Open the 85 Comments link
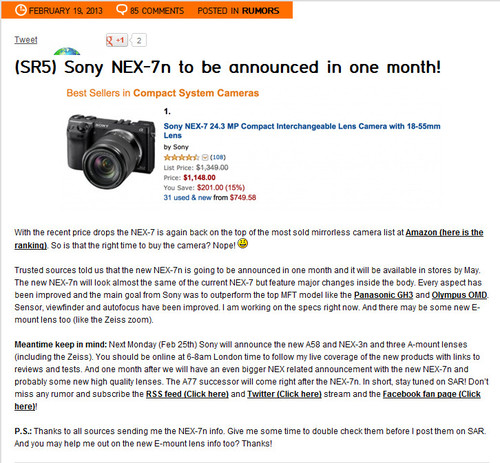Viewport: 500px width, 463px height. click(x=157, y=11)
